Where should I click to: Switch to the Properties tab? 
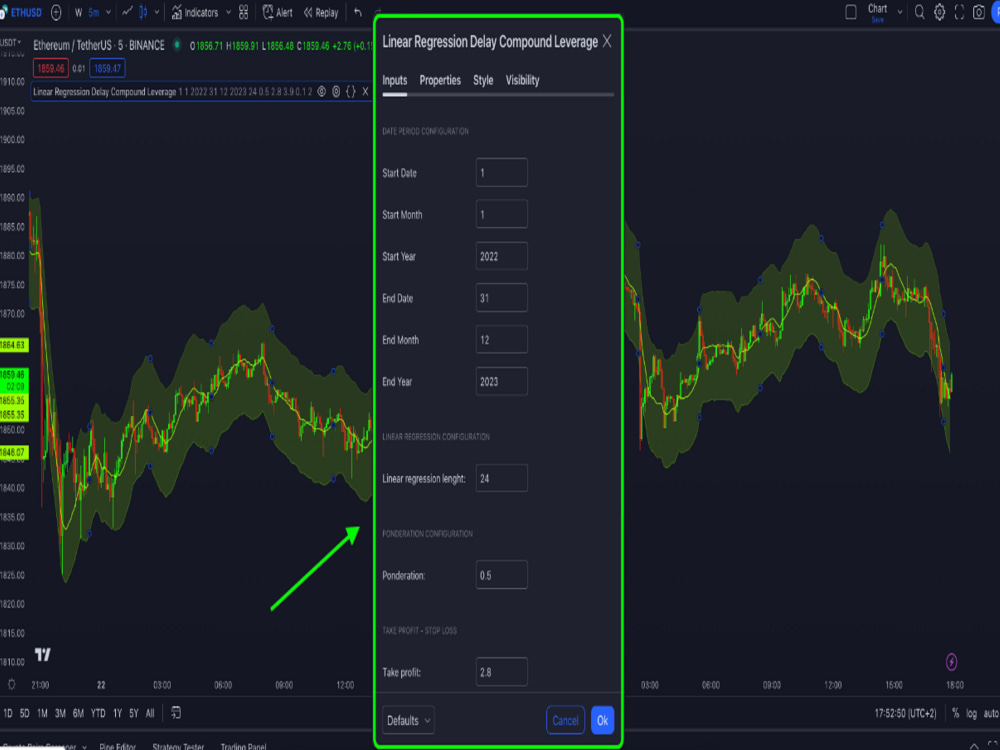coord(440,81)
